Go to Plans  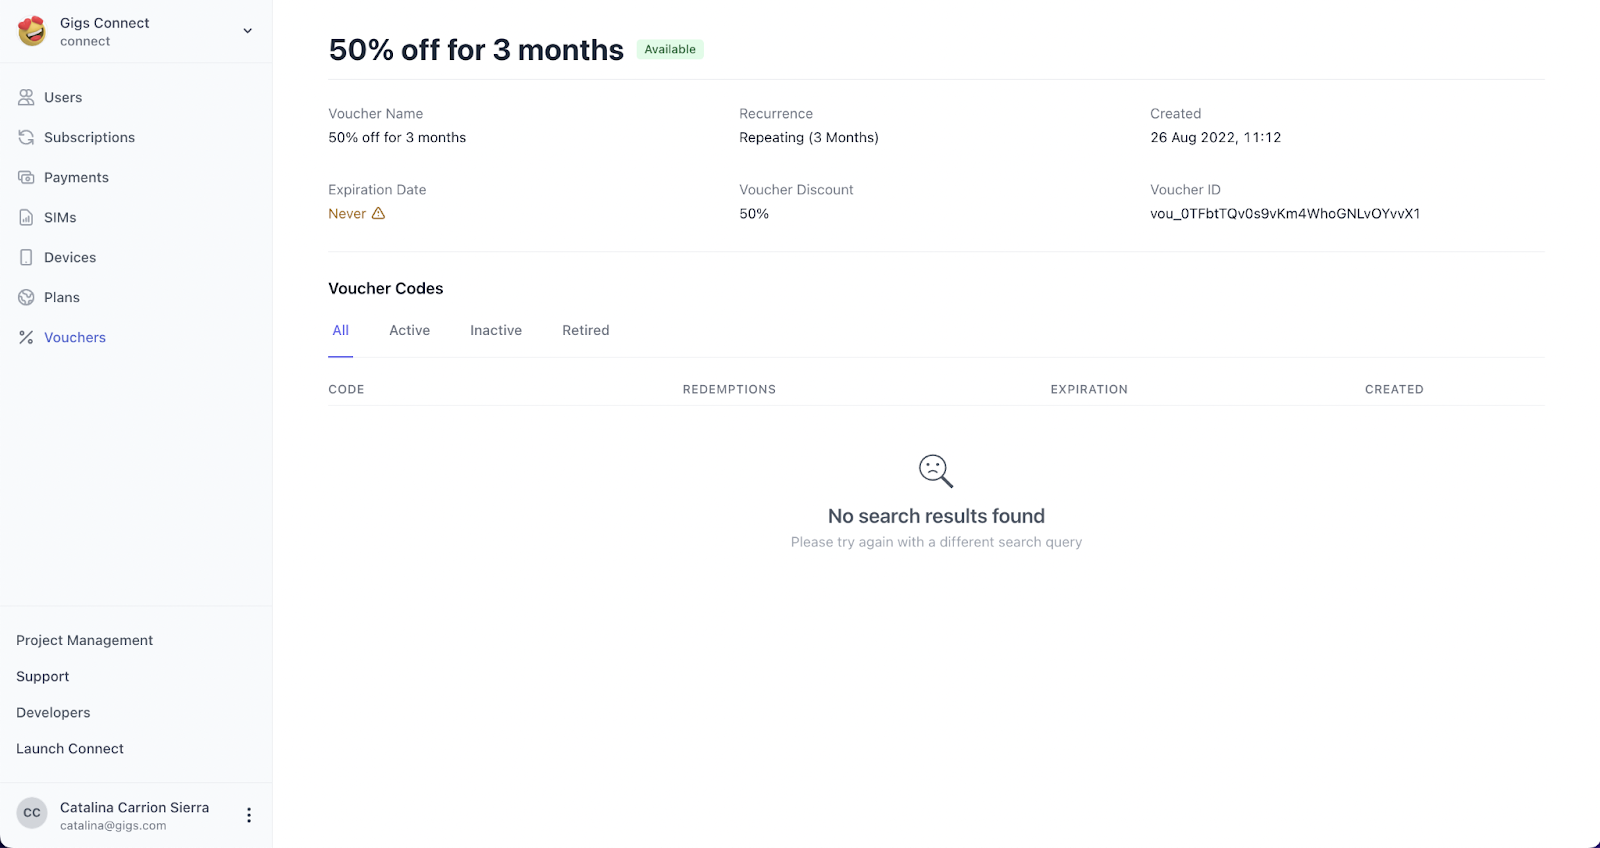pos(62,297)
